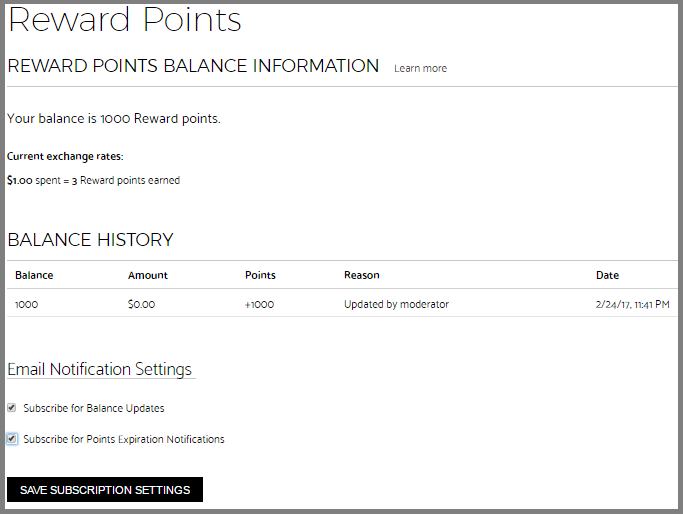Click the Email Notification Settings heading

100,369
